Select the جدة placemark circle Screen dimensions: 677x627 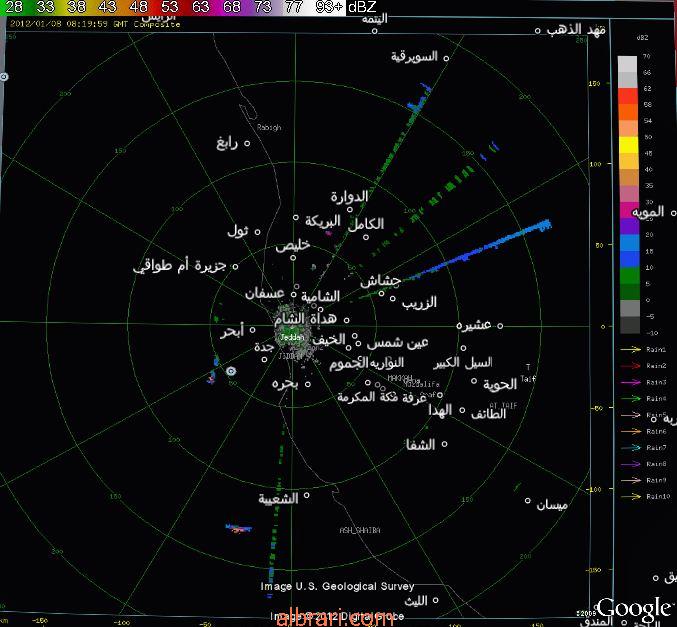pyautogui.click(x=264, y=359)
